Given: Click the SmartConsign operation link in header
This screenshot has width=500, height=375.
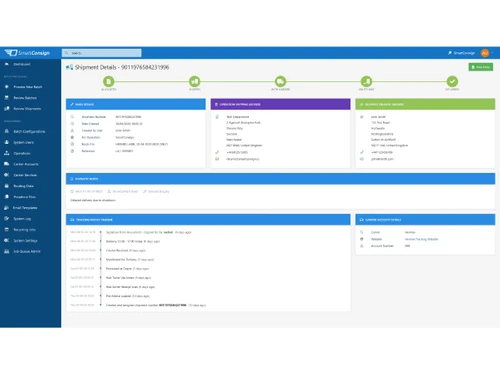Looking at the screenshot, I should (461, 53).
